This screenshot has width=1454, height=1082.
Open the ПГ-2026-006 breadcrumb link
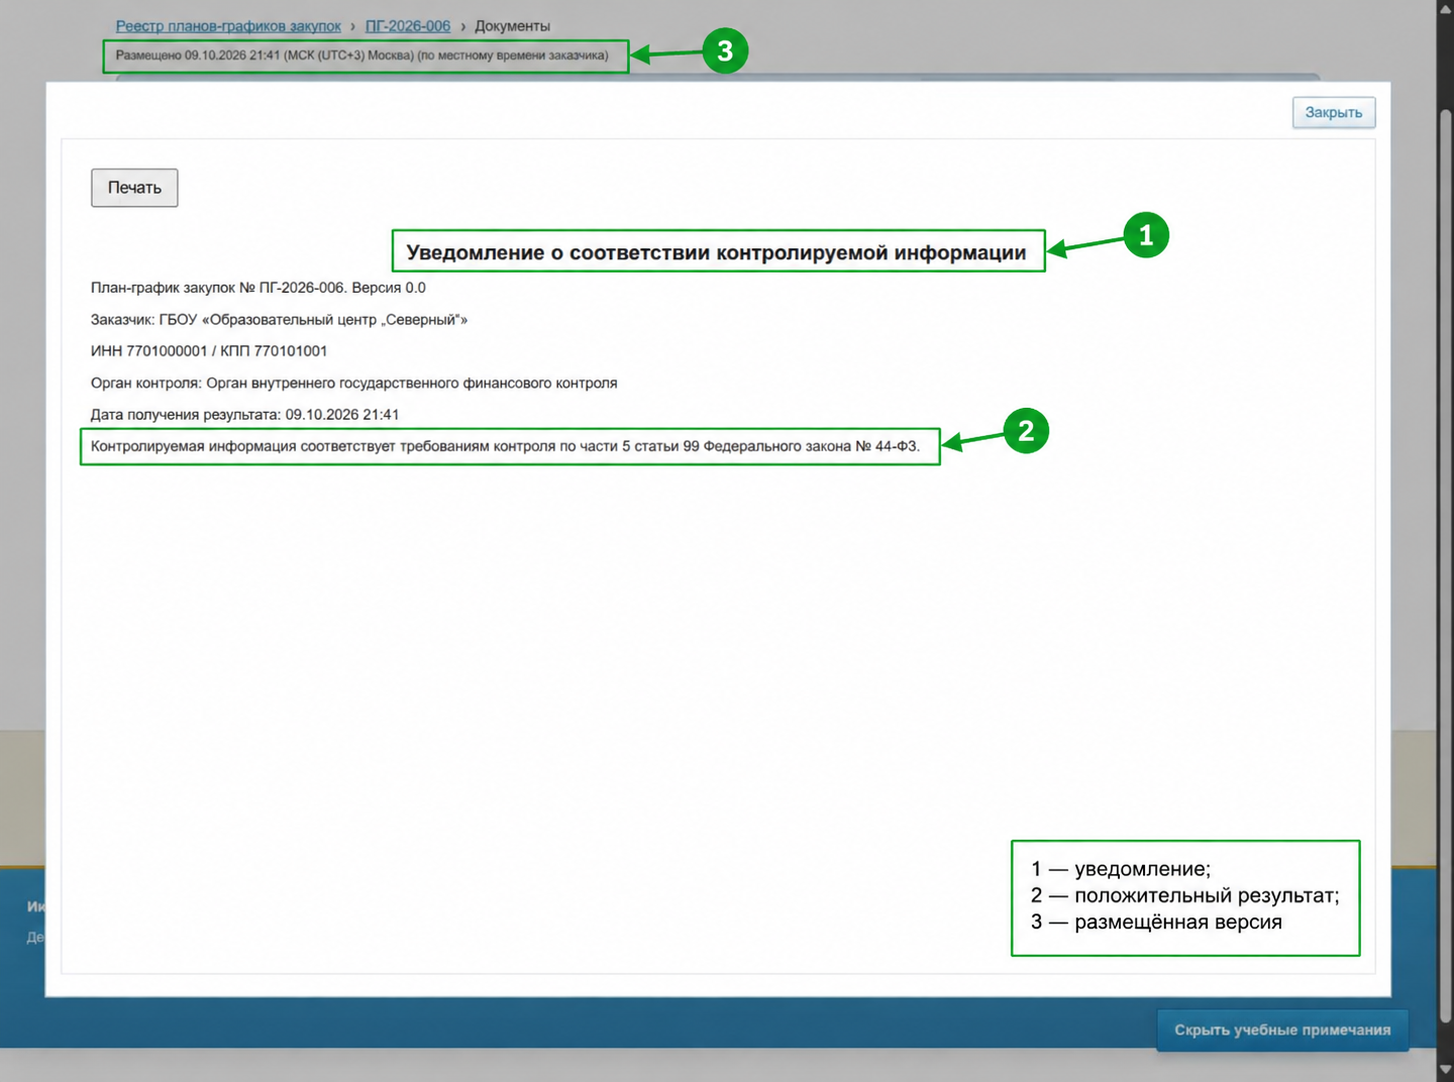(408, 26)
